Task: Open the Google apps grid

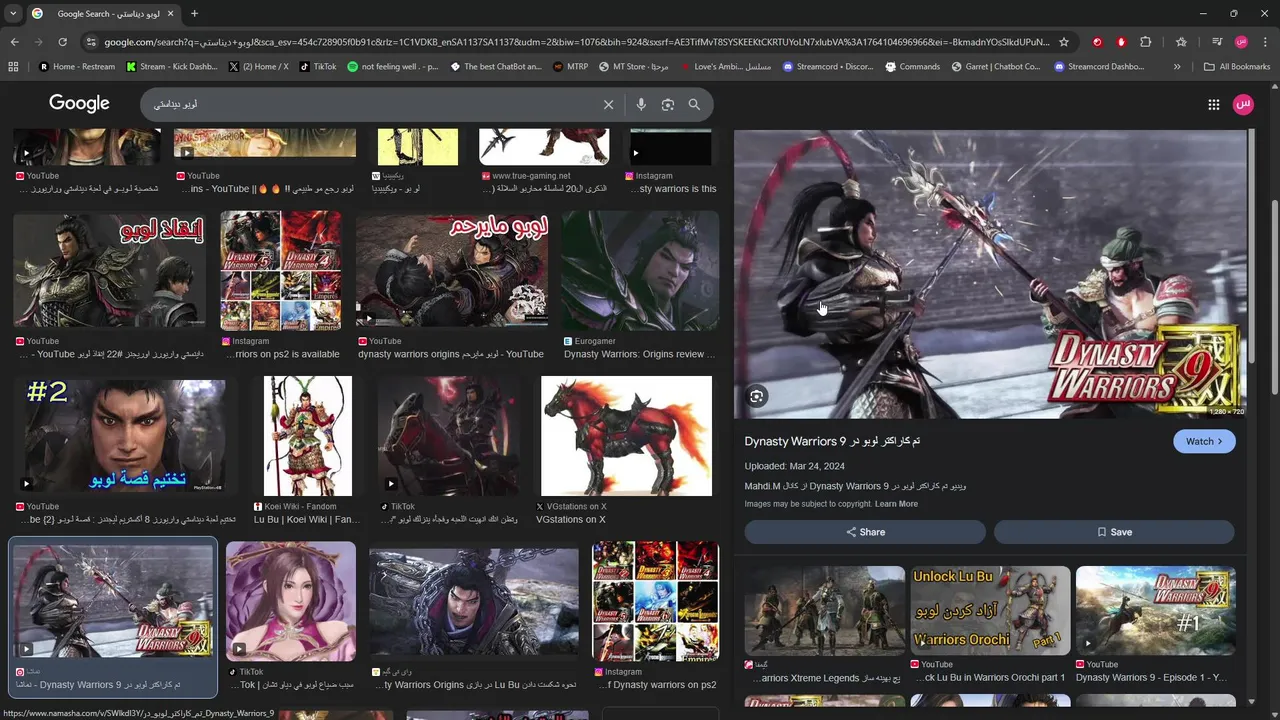Action: point(1213,104)
